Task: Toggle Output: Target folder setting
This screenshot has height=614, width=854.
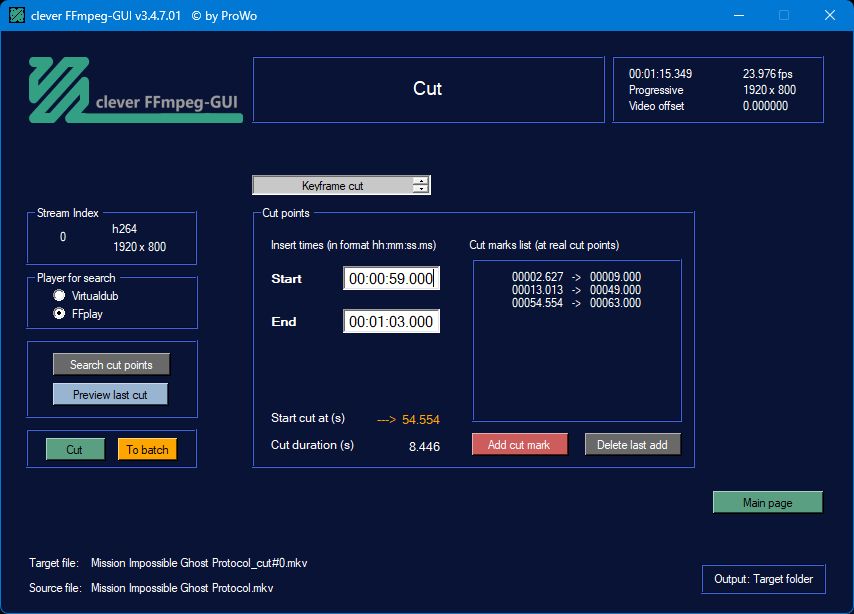Action: pos(764,579)
